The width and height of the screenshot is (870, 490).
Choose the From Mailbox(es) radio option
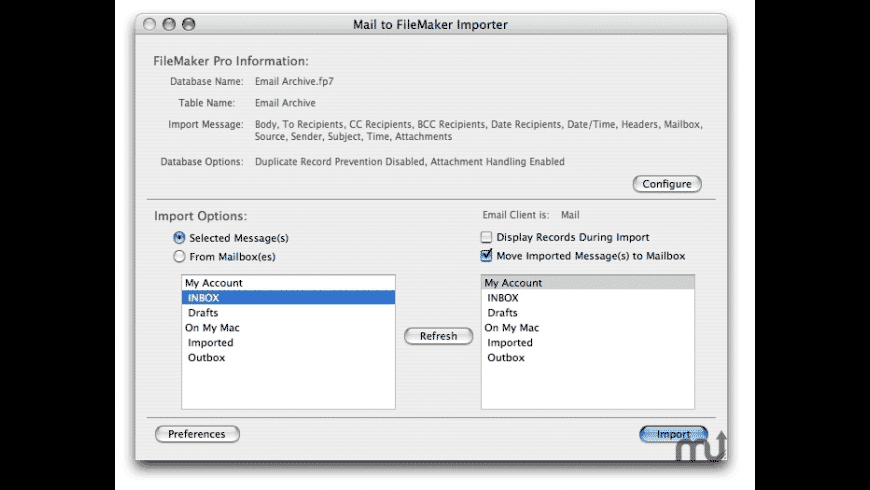pyautogui.click(x=179, y=256)
